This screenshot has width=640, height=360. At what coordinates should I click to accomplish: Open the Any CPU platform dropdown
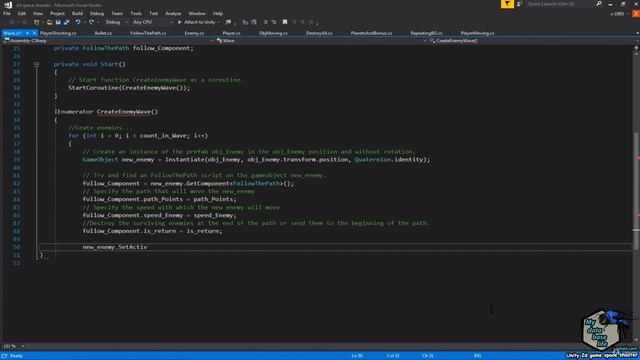tap(152, 22)
